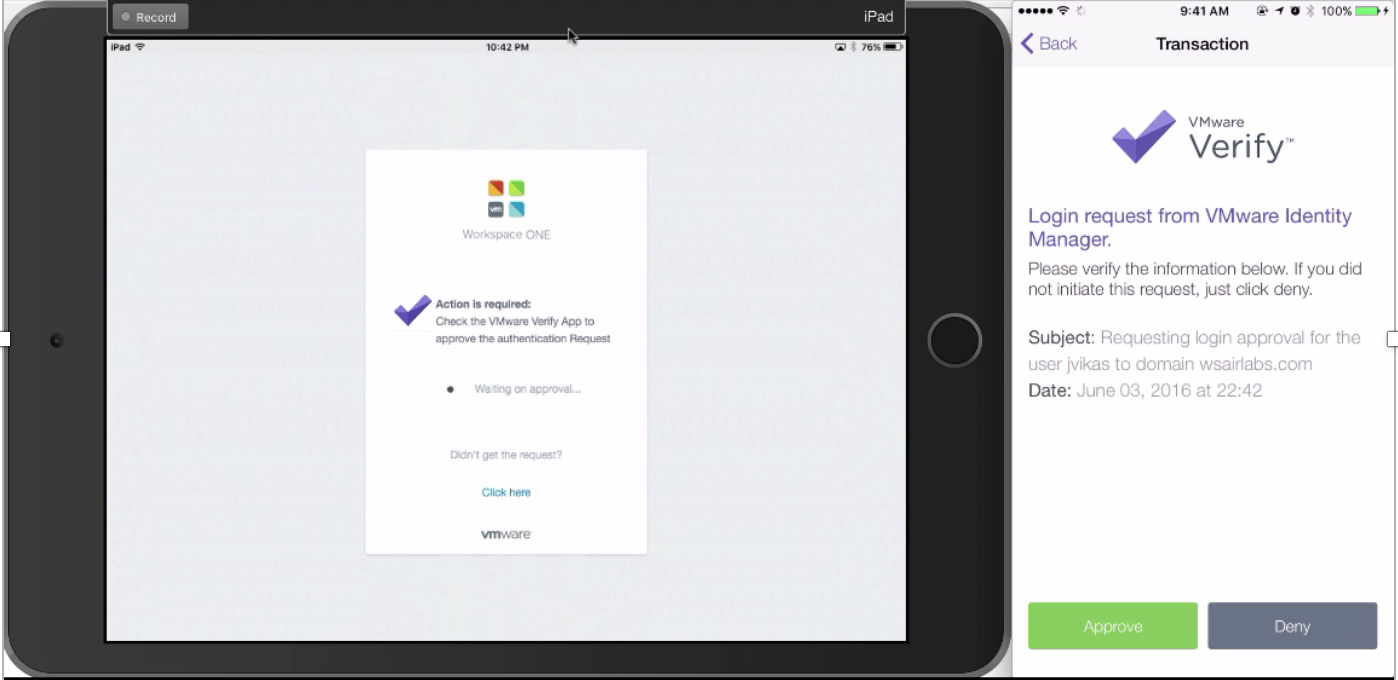Screen dimensions: 1398x680
Task: Tap the iPhone Wi-Fi signal icon
Action: pos(1063,11)
